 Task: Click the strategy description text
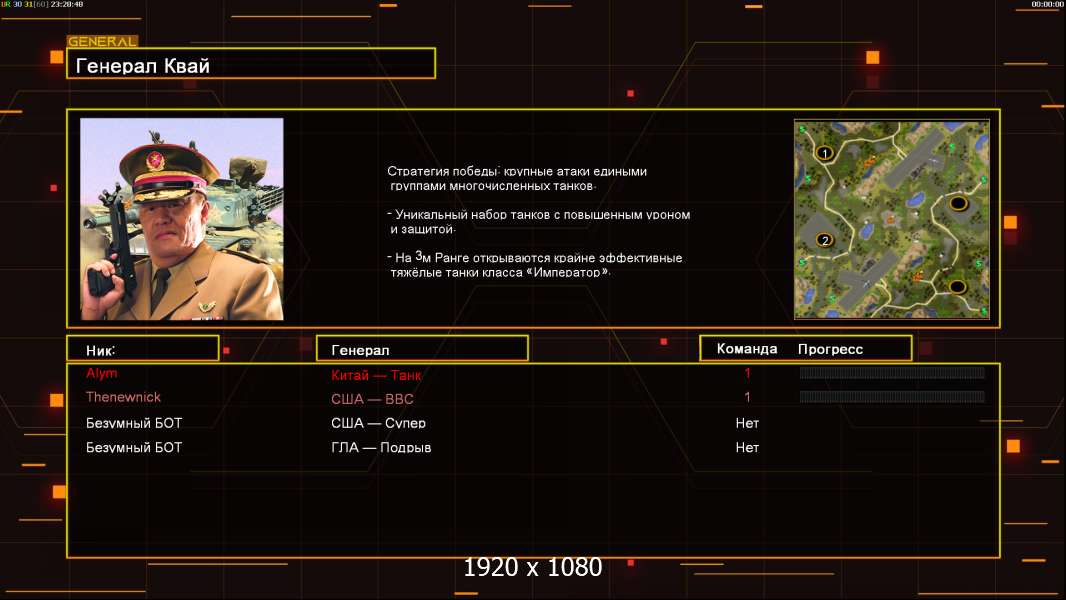538,222
